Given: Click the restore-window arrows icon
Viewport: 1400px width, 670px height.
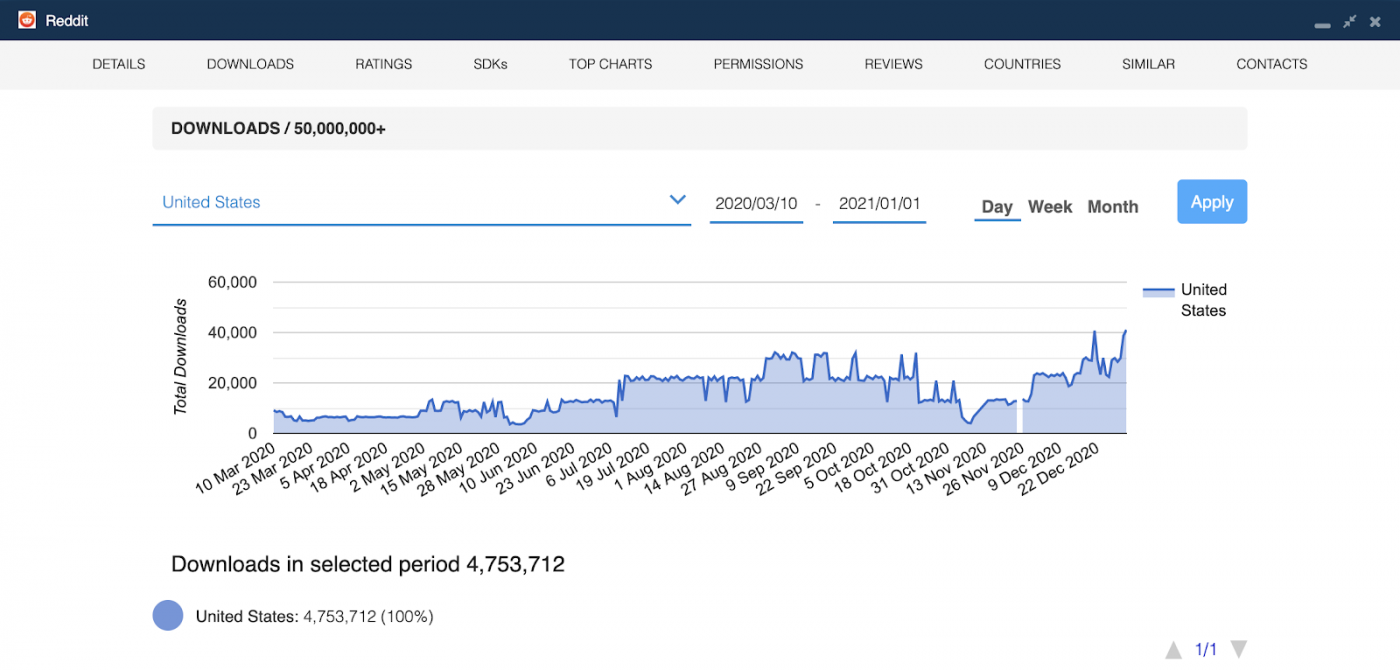Looking at the screenshot, I should pyautogui.click(x=1349, y=20).
